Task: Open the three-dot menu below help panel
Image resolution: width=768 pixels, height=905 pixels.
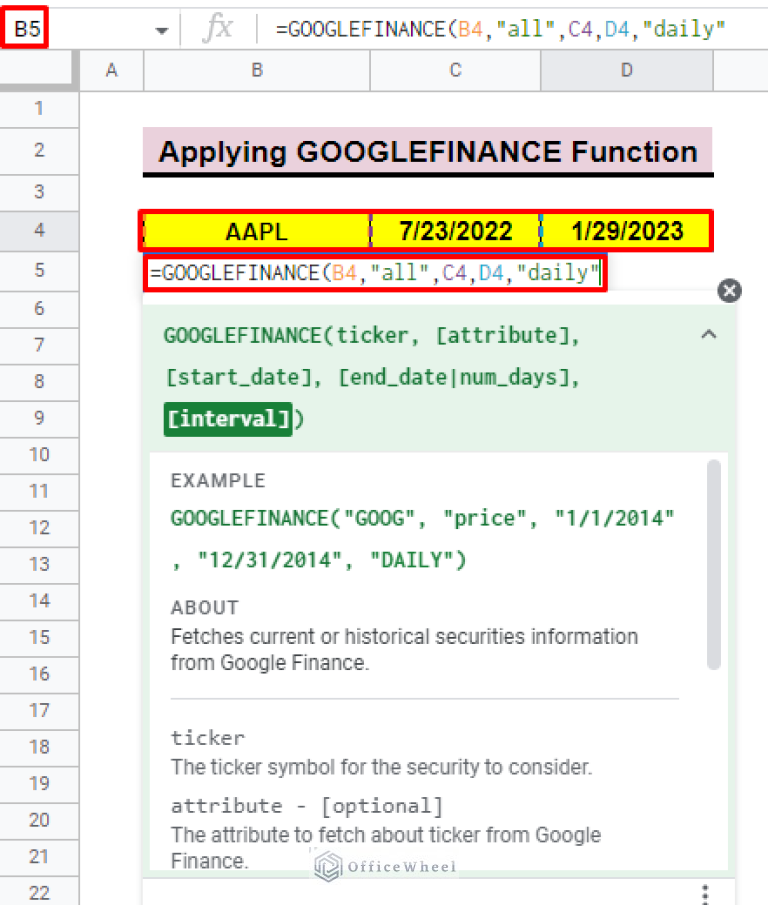Action: tap(705, 893)
